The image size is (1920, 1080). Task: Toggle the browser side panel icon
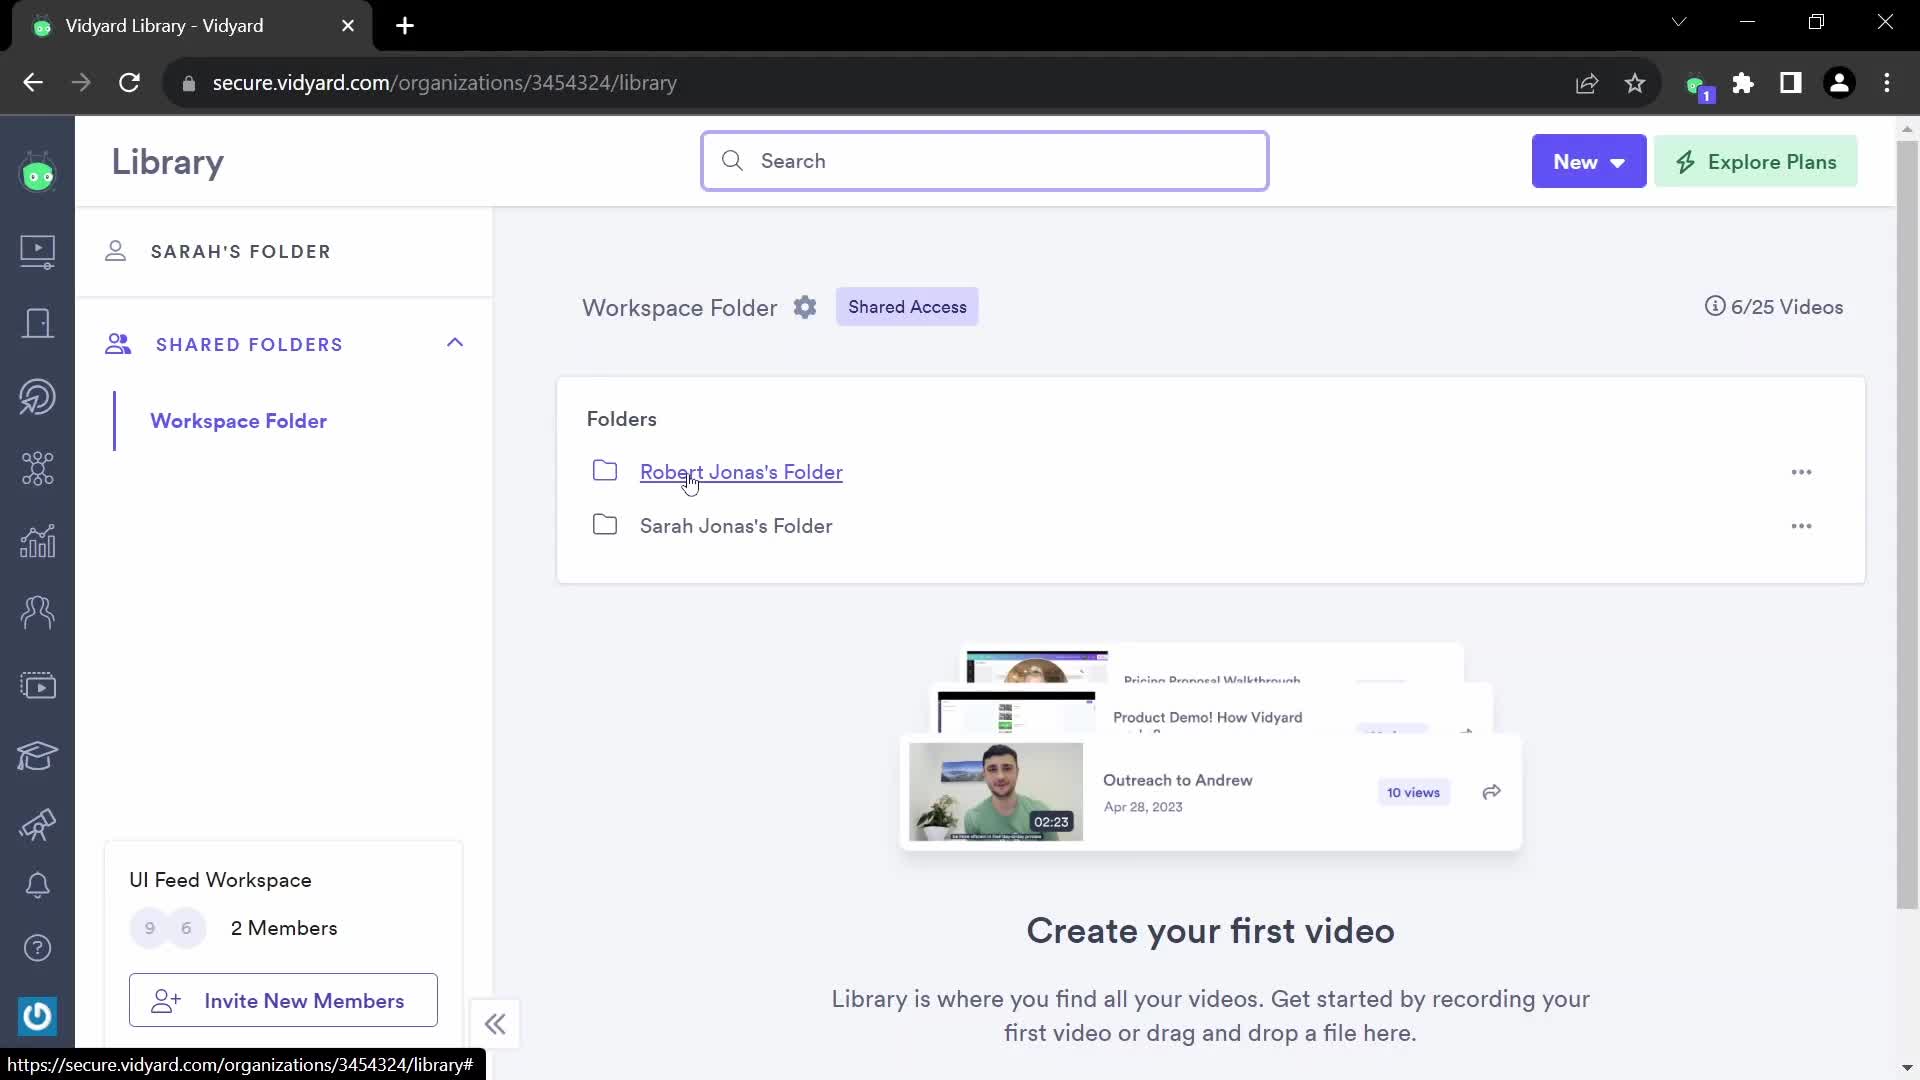1791,83
